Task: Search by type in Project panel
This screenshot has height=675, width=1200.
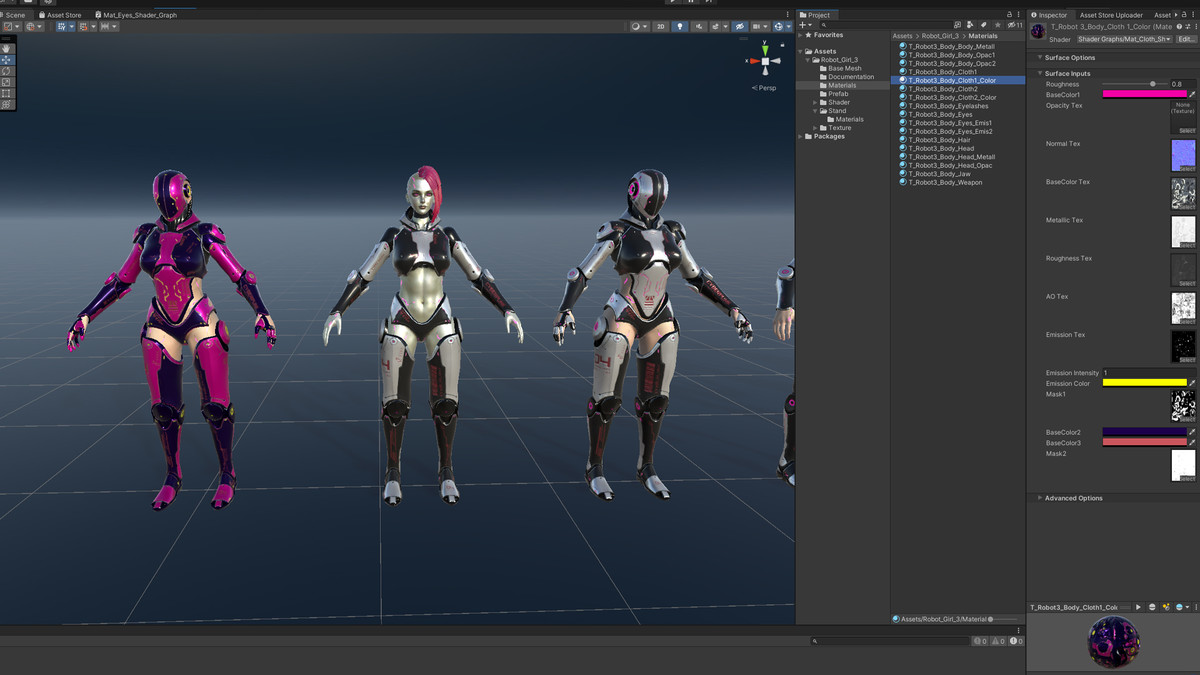Action: pos(970,25)
